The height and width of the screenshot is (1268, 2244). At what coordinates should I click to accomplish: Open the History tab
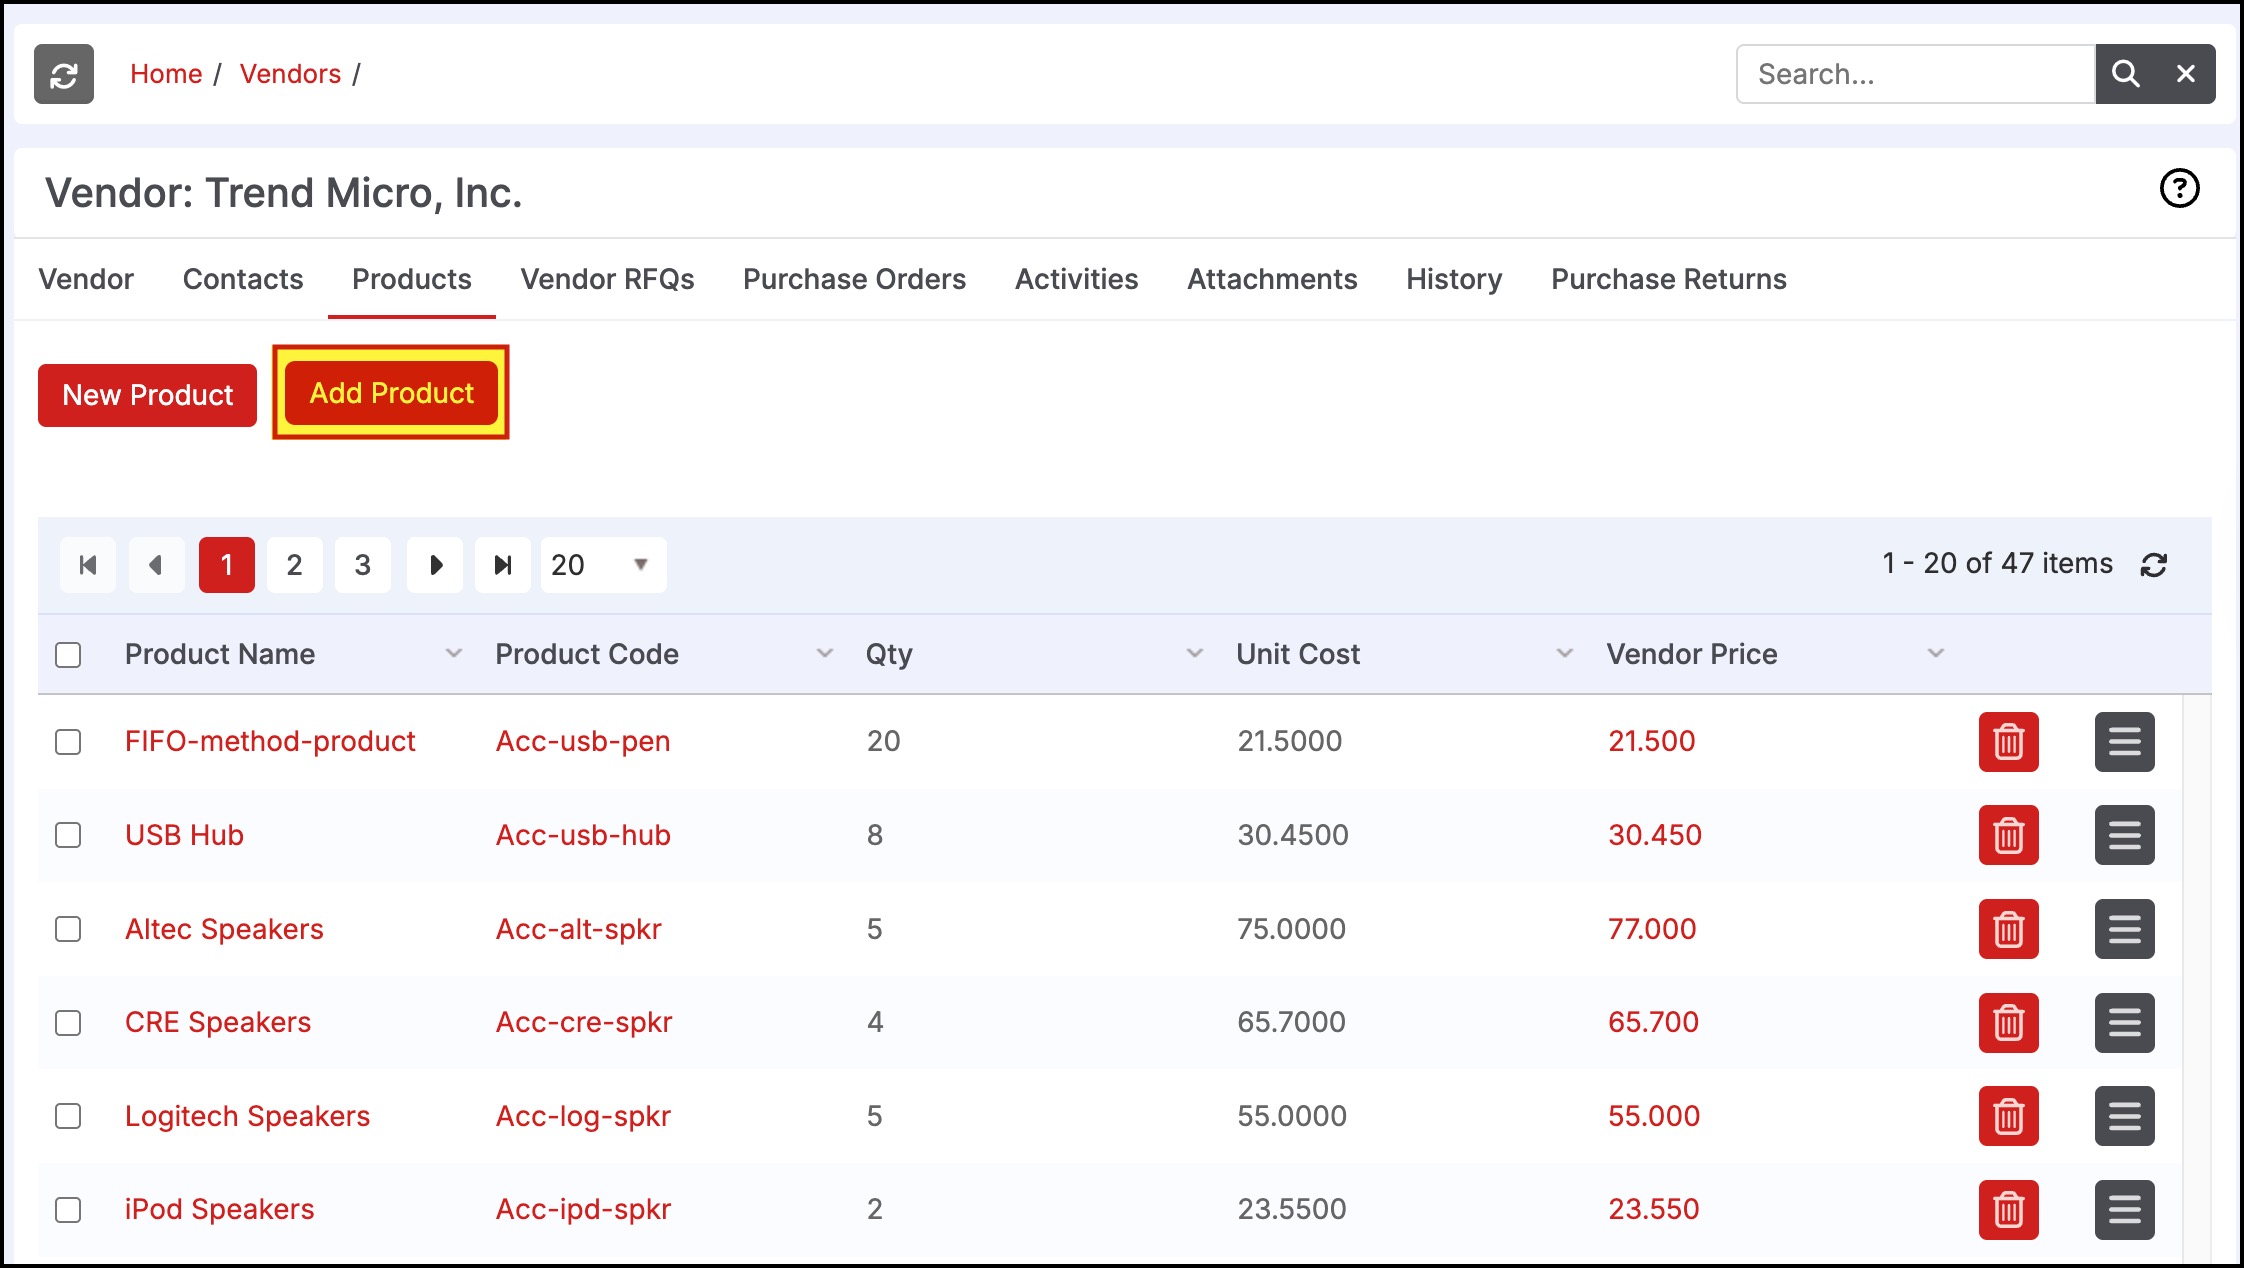(x=1454, y=279)
